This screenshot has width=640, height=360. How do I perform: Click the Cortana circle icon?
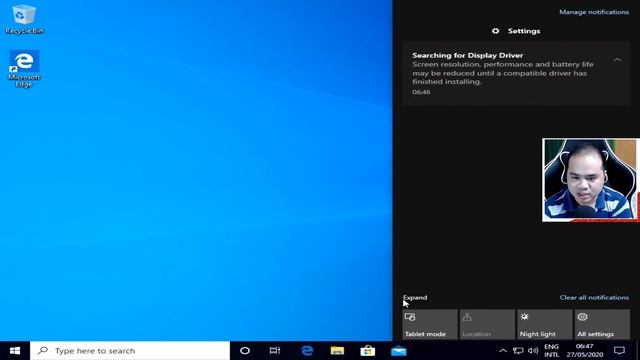pyautogui.click(x=245, y=351)
